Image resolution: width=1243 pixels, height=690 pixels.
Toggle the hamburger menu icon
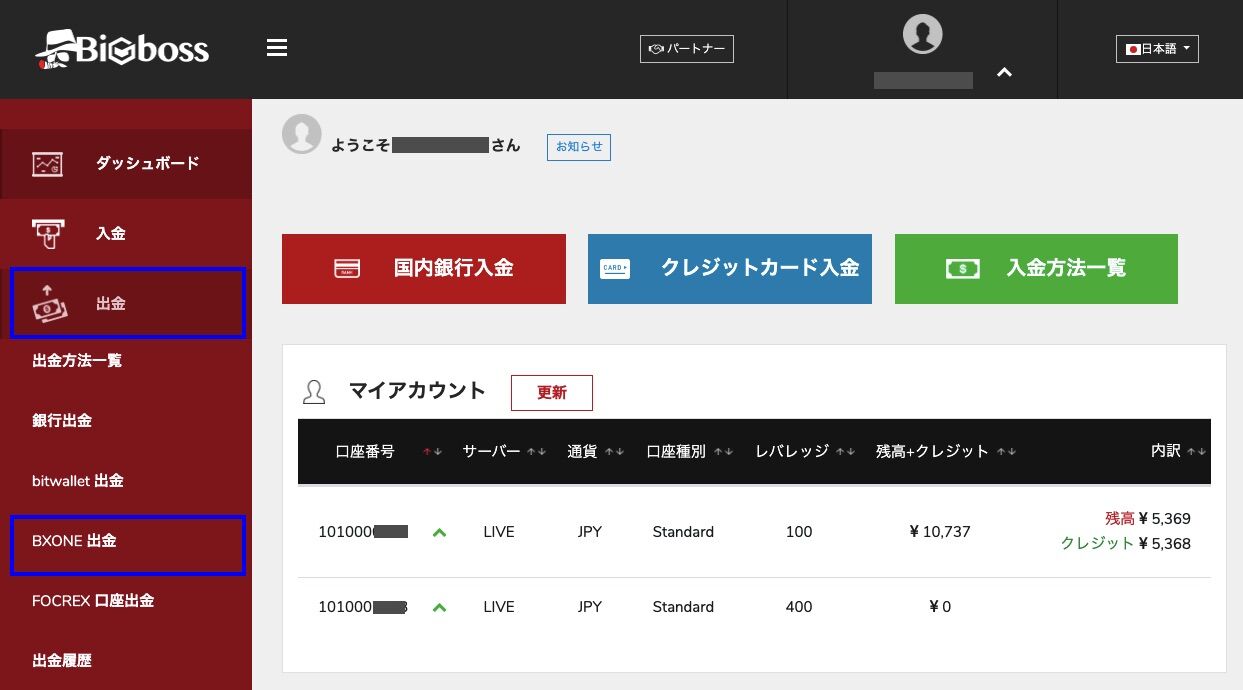(277, 47)
